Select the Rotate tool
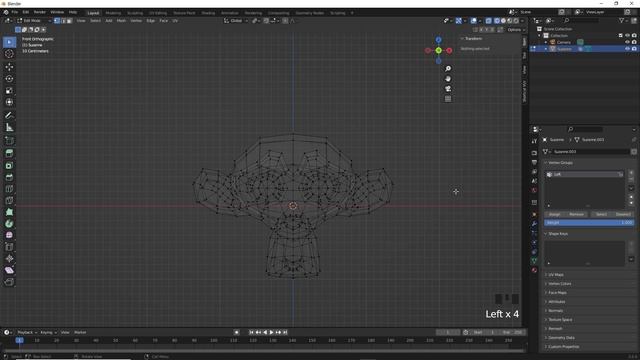Screen dimensions: 640x360 pyautogui.click(x=9, y=79)
